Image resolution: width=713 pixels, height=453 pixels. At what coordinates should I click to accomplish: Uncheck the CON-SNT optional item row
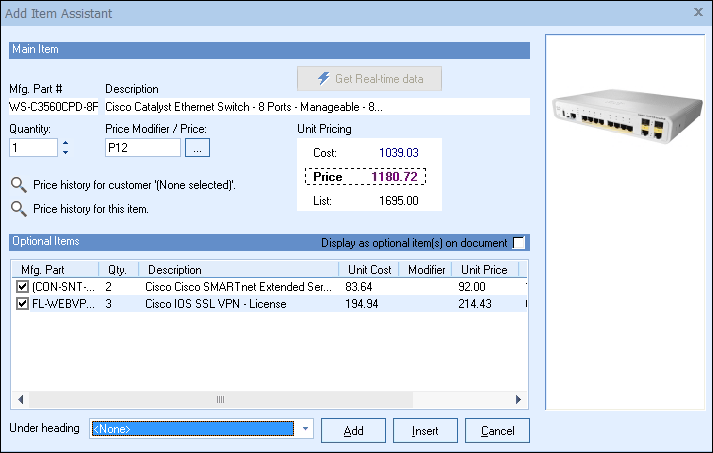[23, 287]
